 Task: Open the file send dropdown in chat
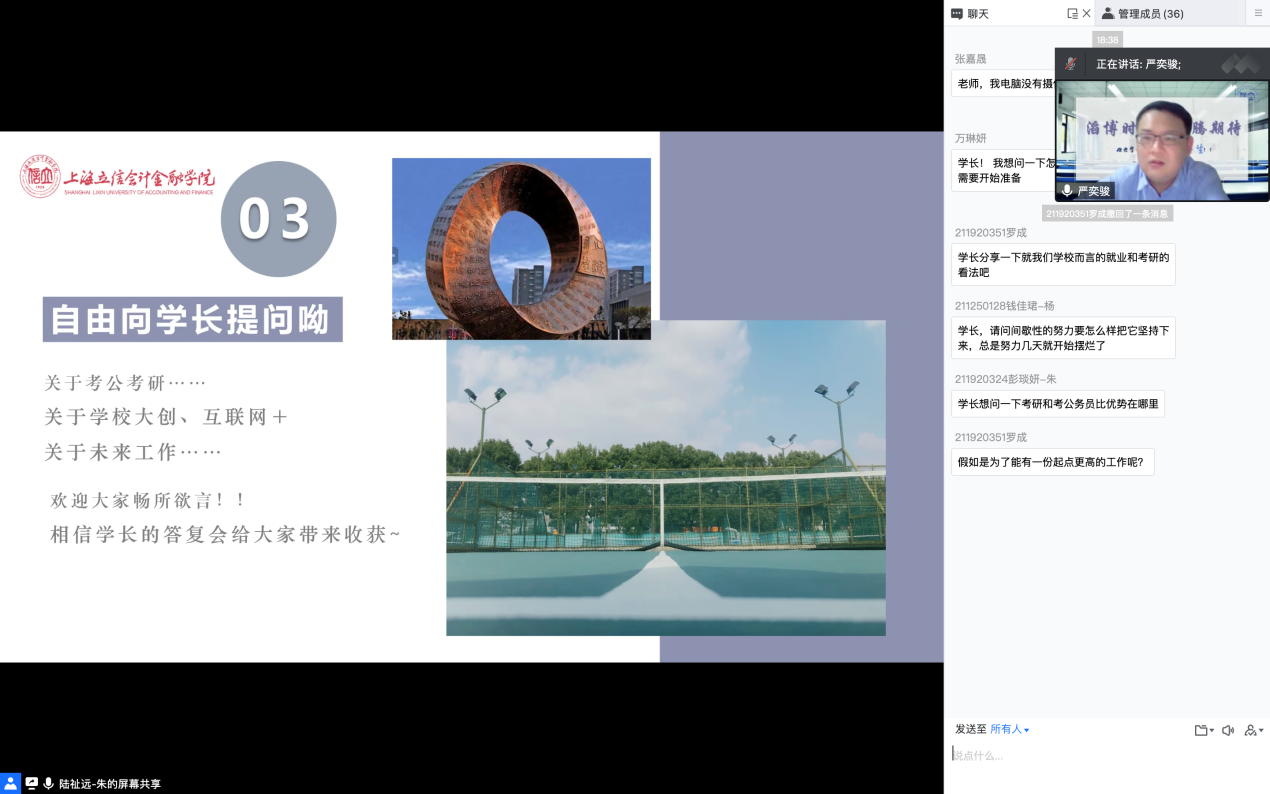1204,730
